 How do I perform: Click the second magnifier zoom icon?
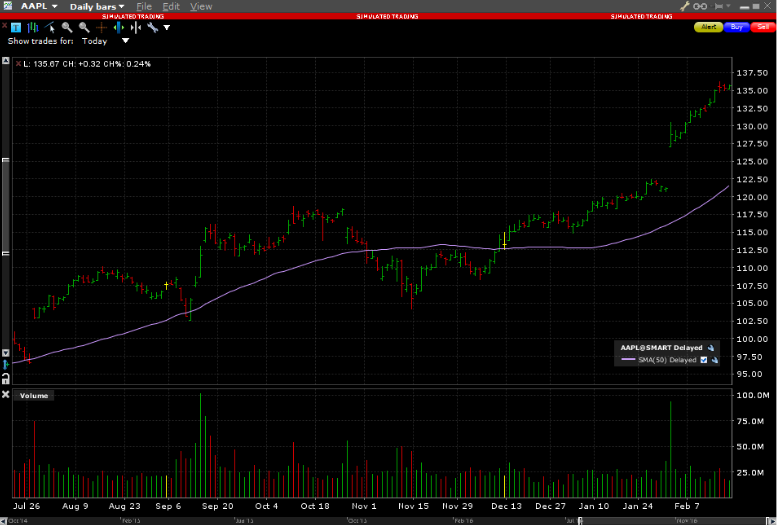(84, 27)
